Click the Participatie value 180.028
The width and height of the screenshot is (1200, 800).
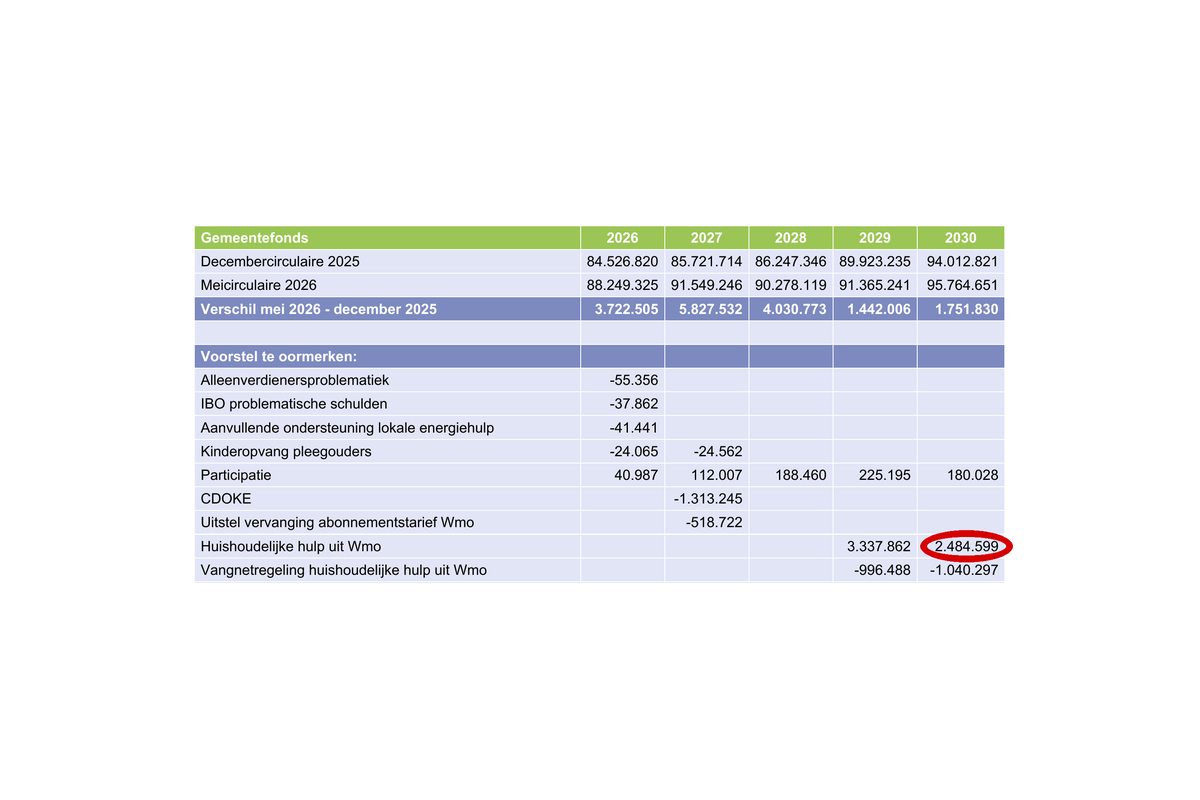click(x=972, y=475)
